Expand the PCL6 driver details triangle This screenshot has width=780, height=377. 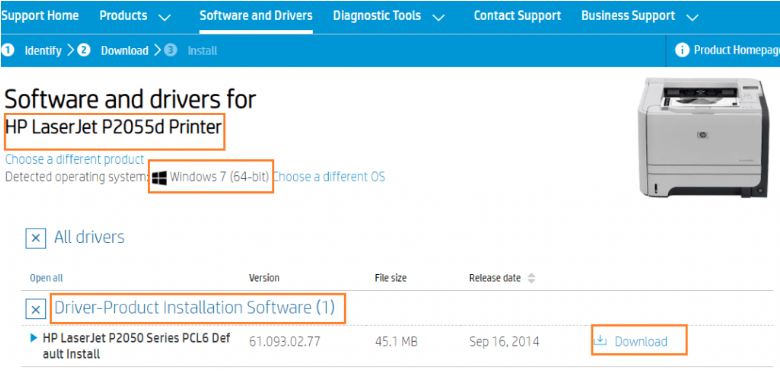(34, 338)
